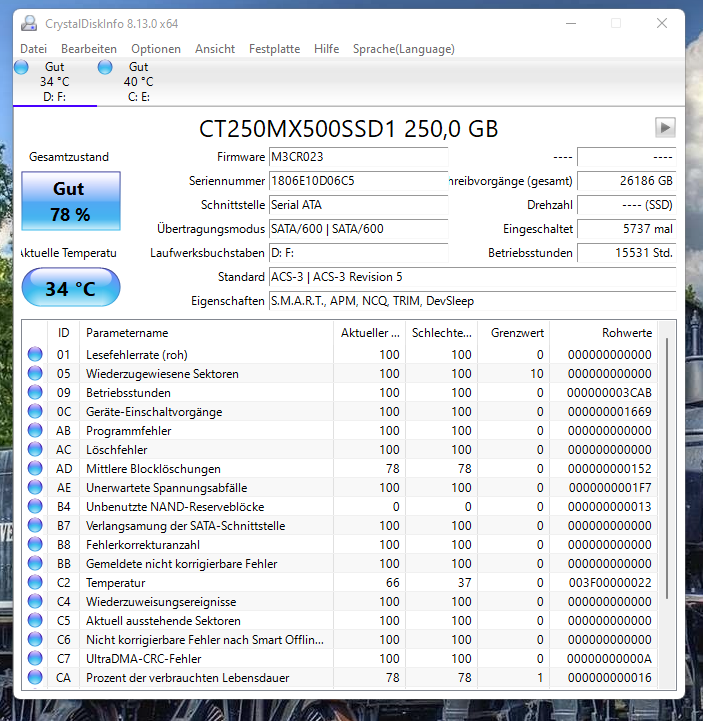Click status orb for UltraDMA-CRC-Fehler row

click(35, 658)
